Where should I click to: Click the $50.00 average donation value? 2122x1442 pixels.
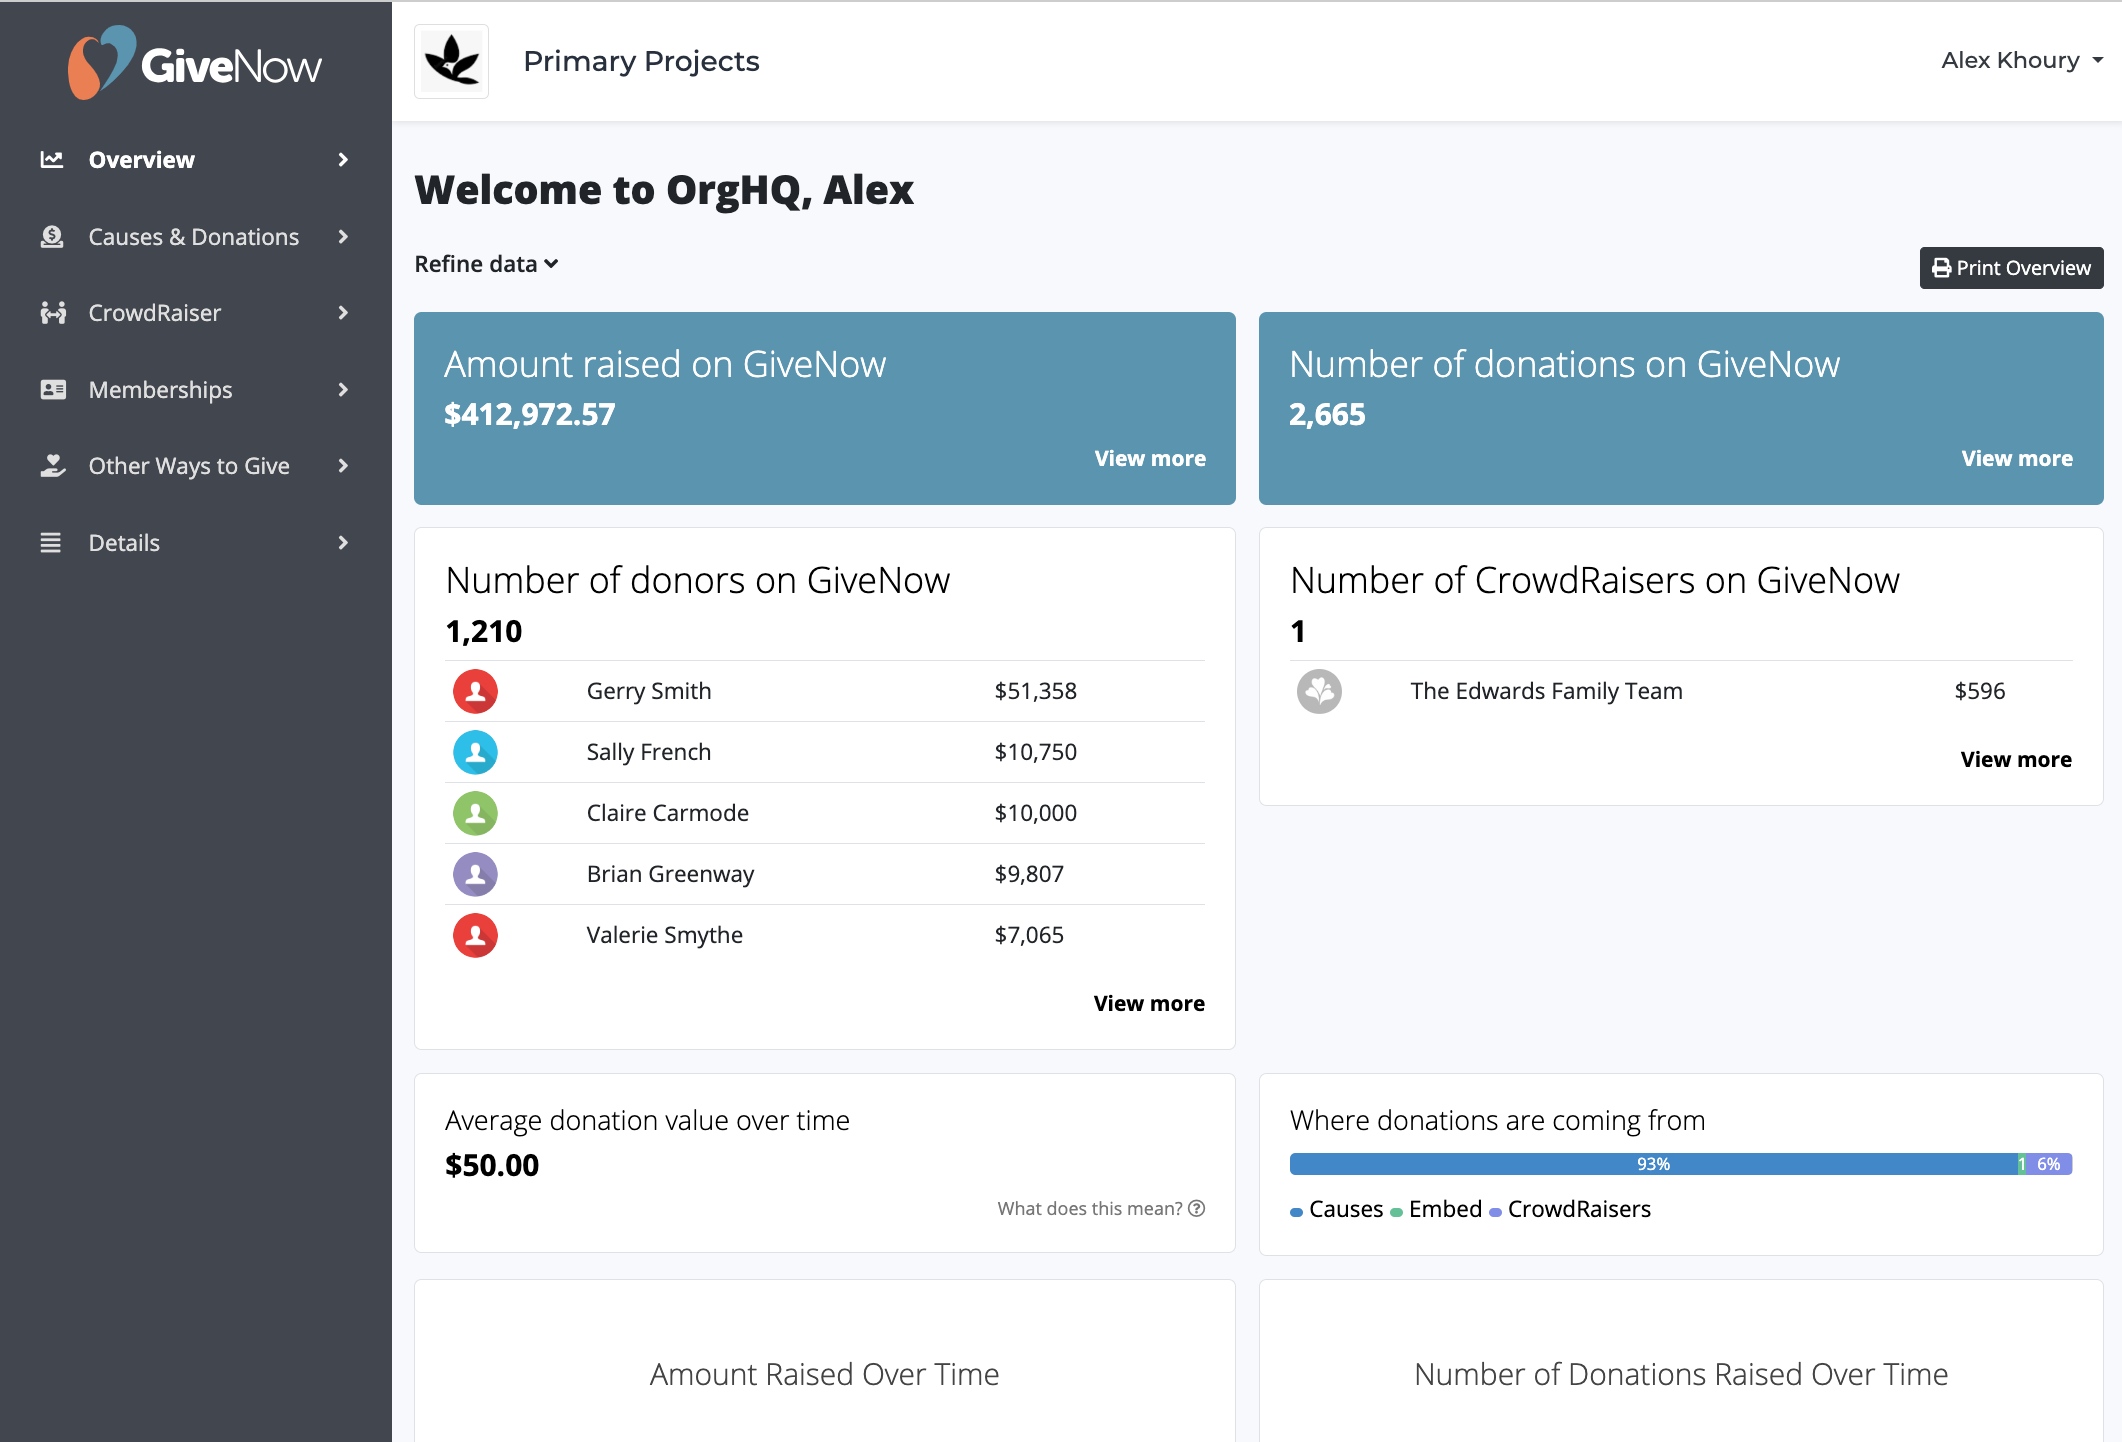point(492,1165)
